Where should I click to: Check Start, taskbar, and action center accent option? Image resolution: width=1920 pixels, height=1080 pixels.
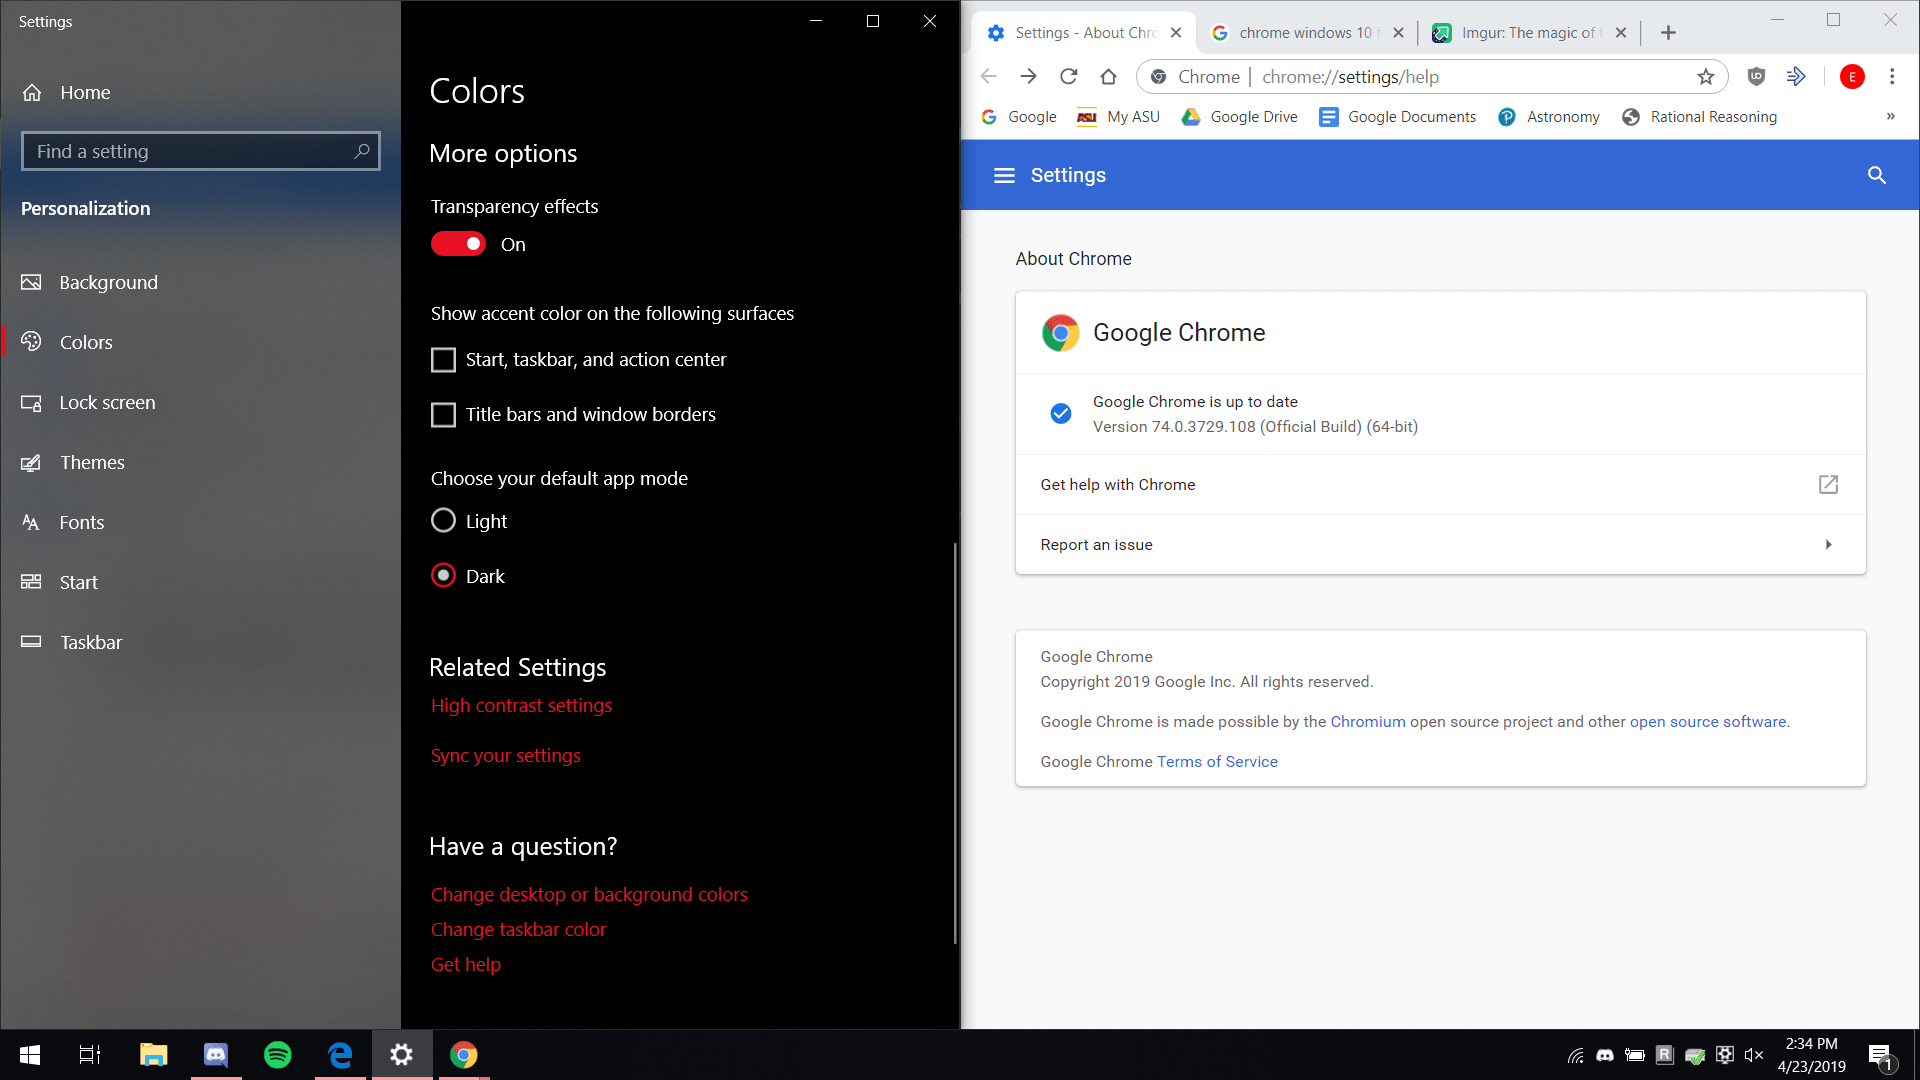[443, 359]
